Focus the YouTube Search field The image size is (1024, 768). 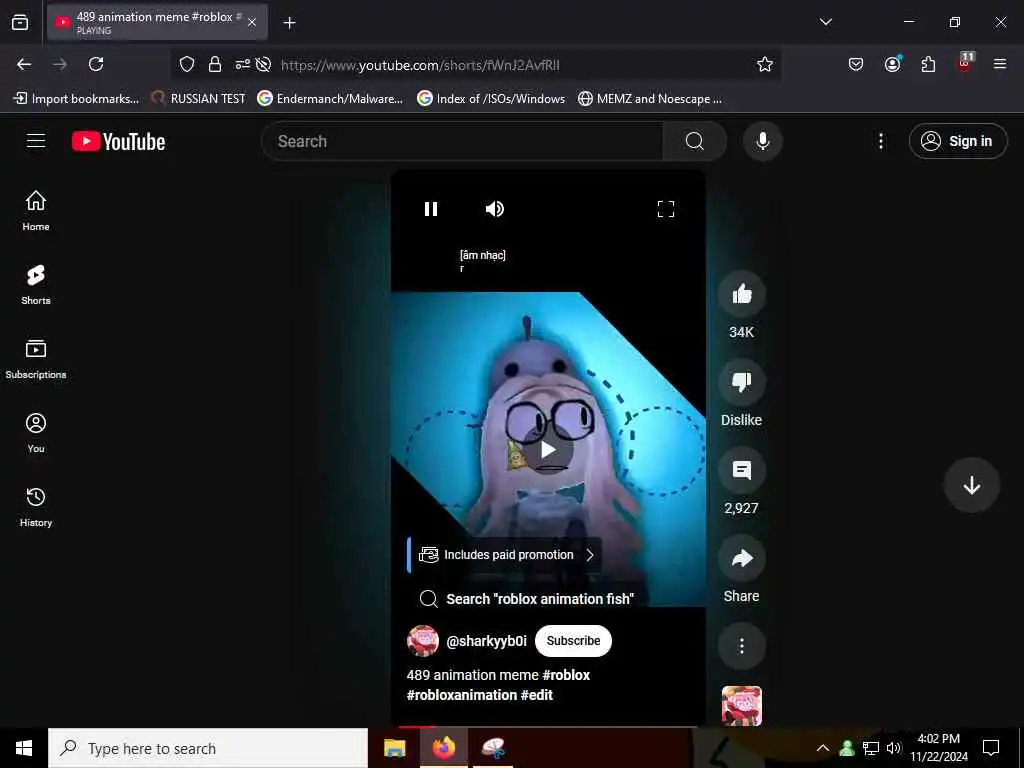pos(462,141)
